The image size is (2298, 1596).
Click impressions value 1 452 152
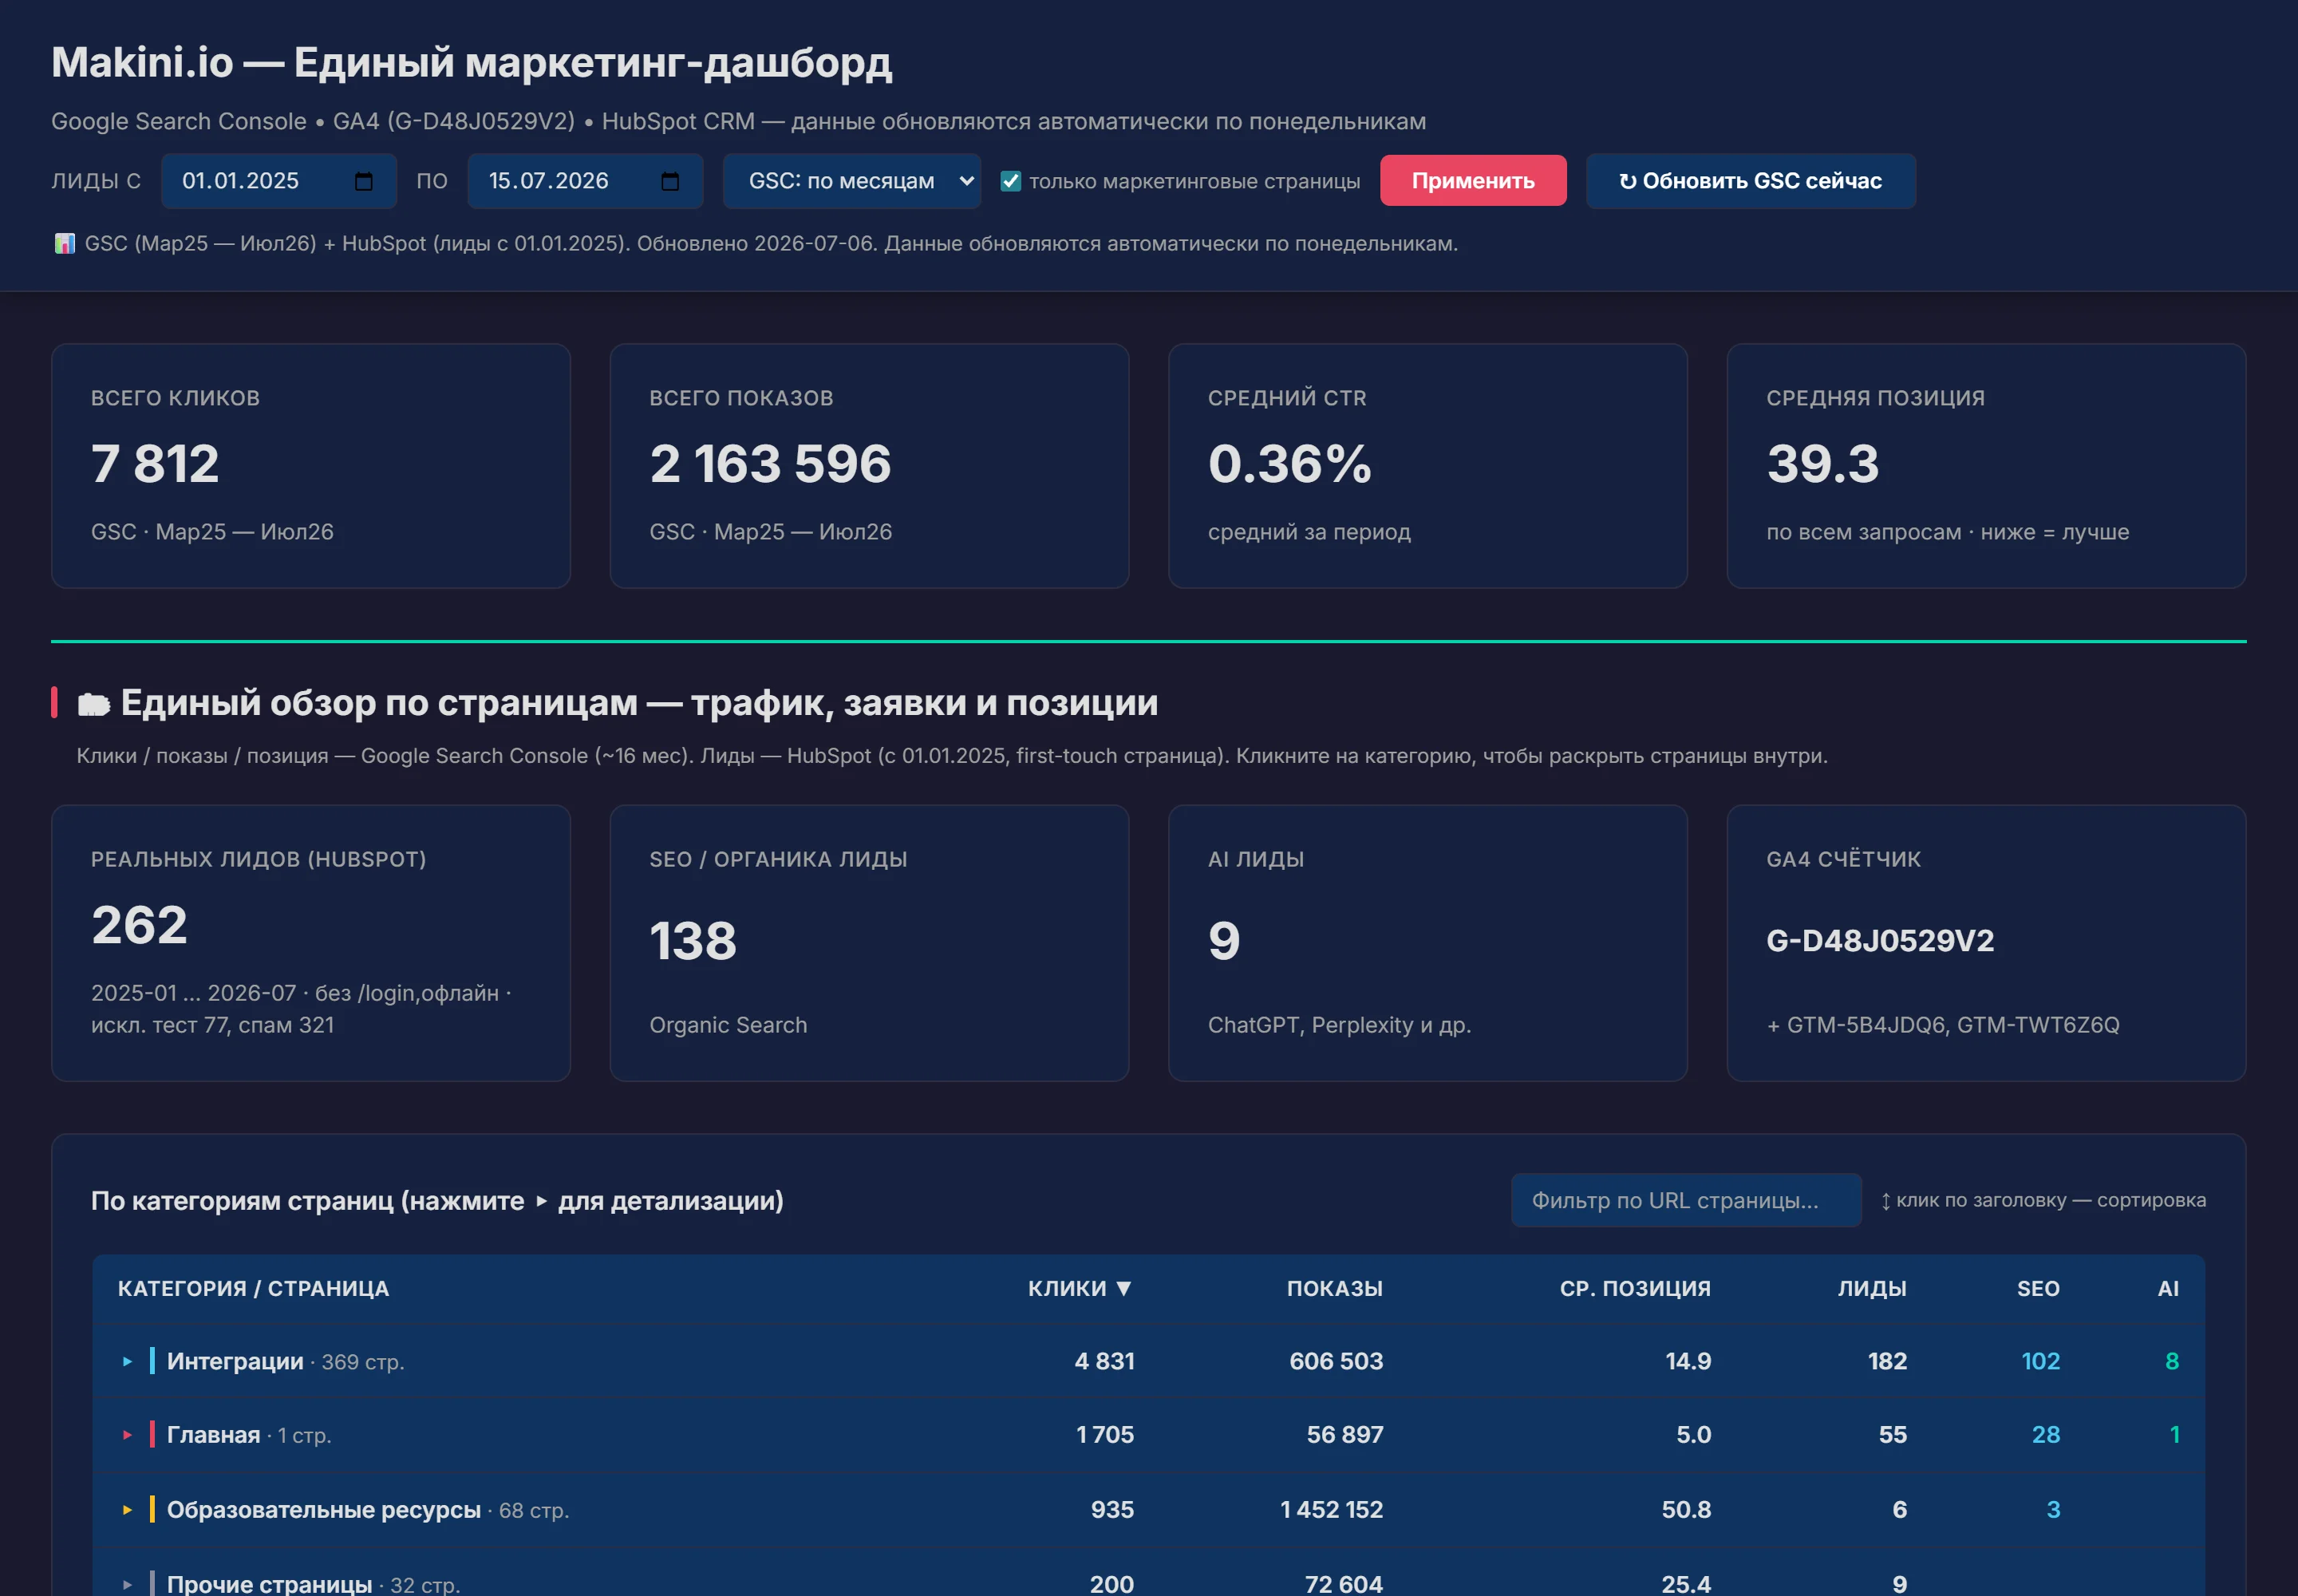click(x=1331, y=1510)
